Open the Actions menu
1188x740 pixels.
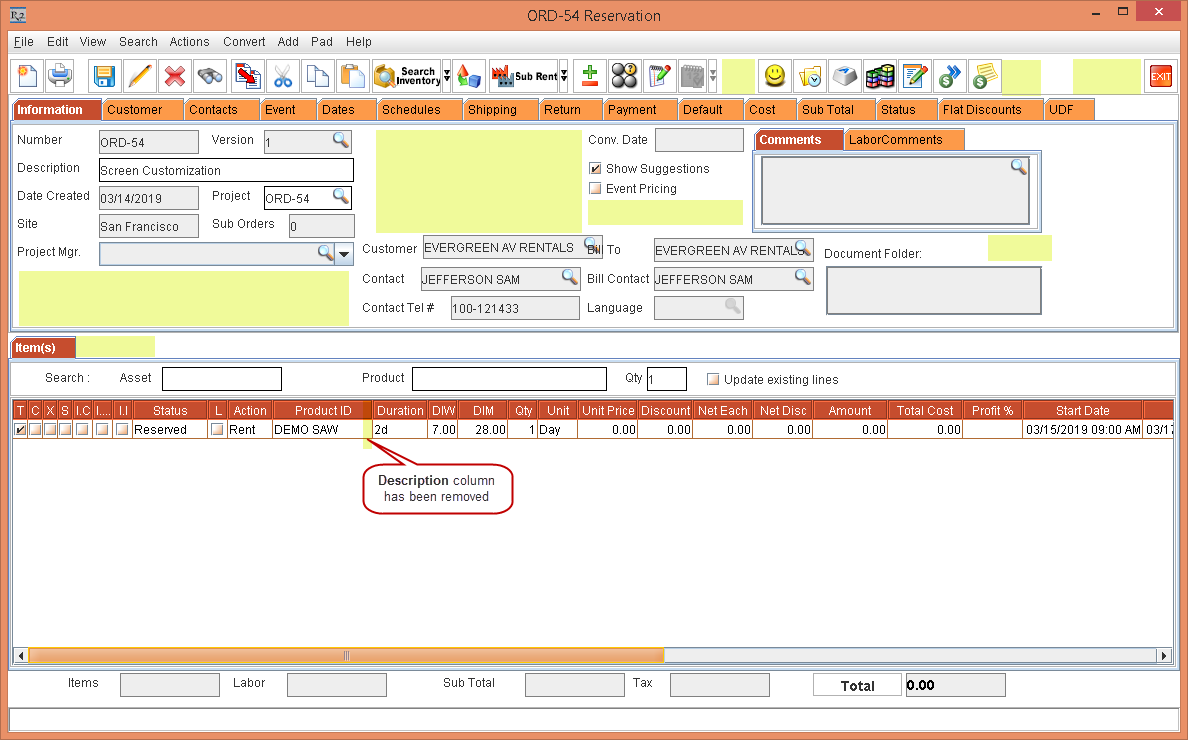189,42
